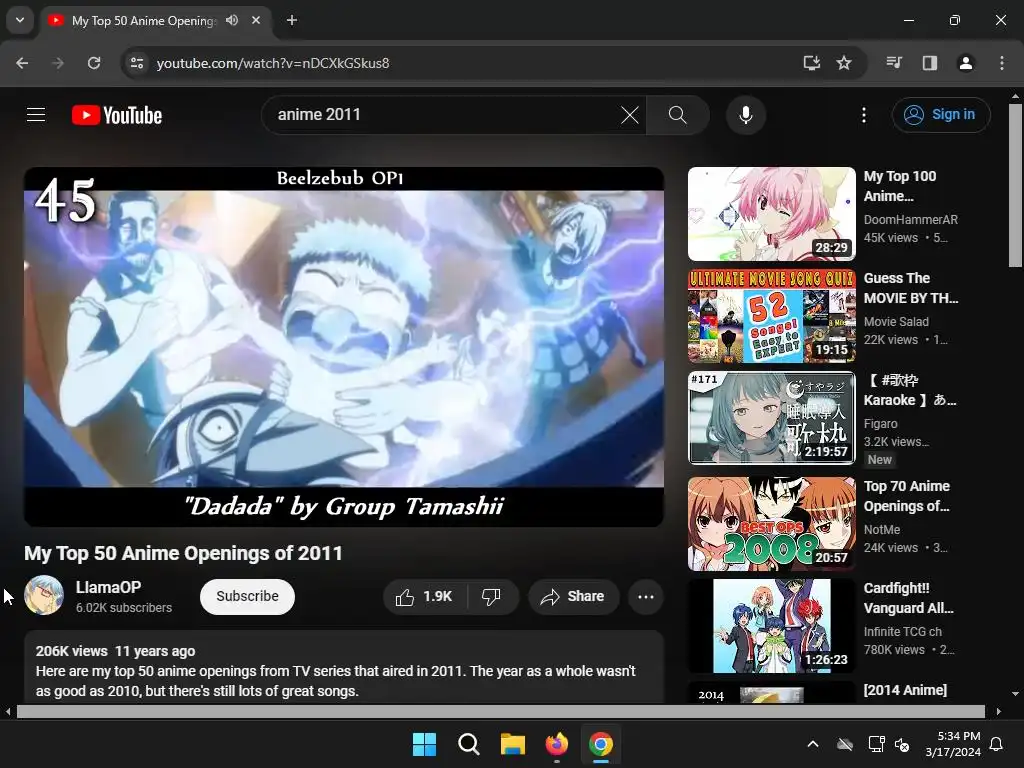
Task: Click the scroll right arrow at bottom
Action: (x=999, y=711)
